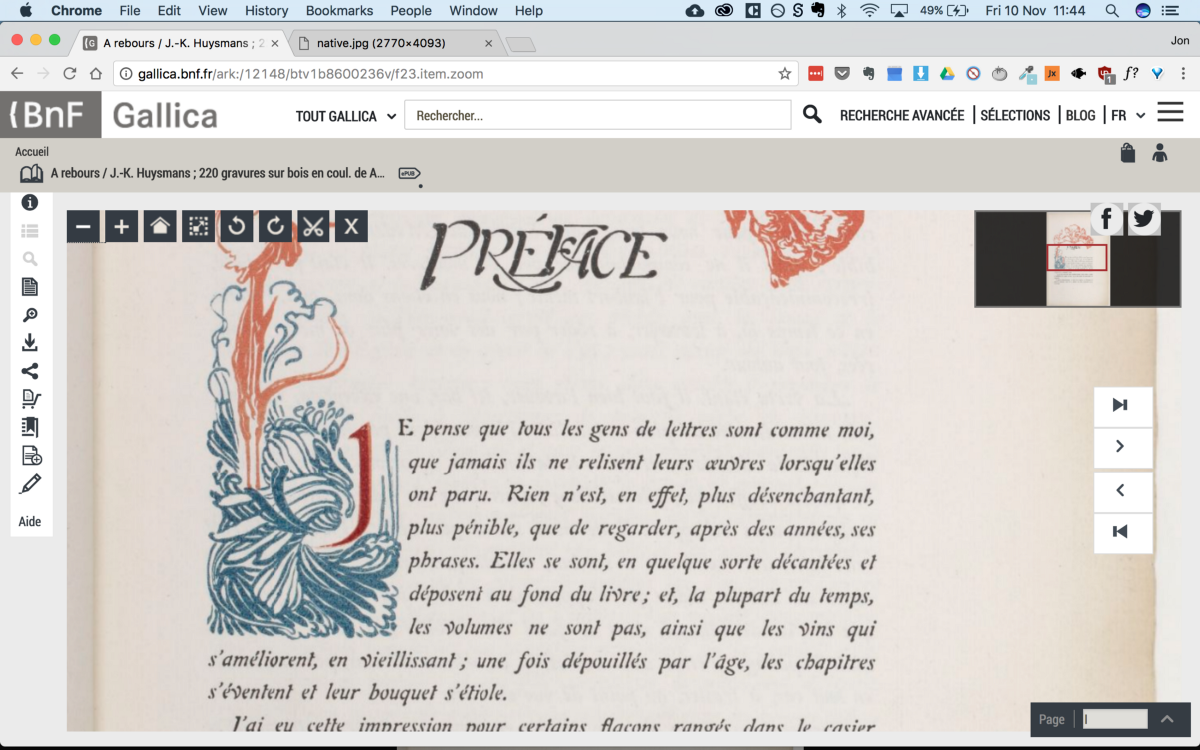The height and width of the screenshot is (750, 1200).
Task: Focus the Rechercher search field
Action: 597,115
